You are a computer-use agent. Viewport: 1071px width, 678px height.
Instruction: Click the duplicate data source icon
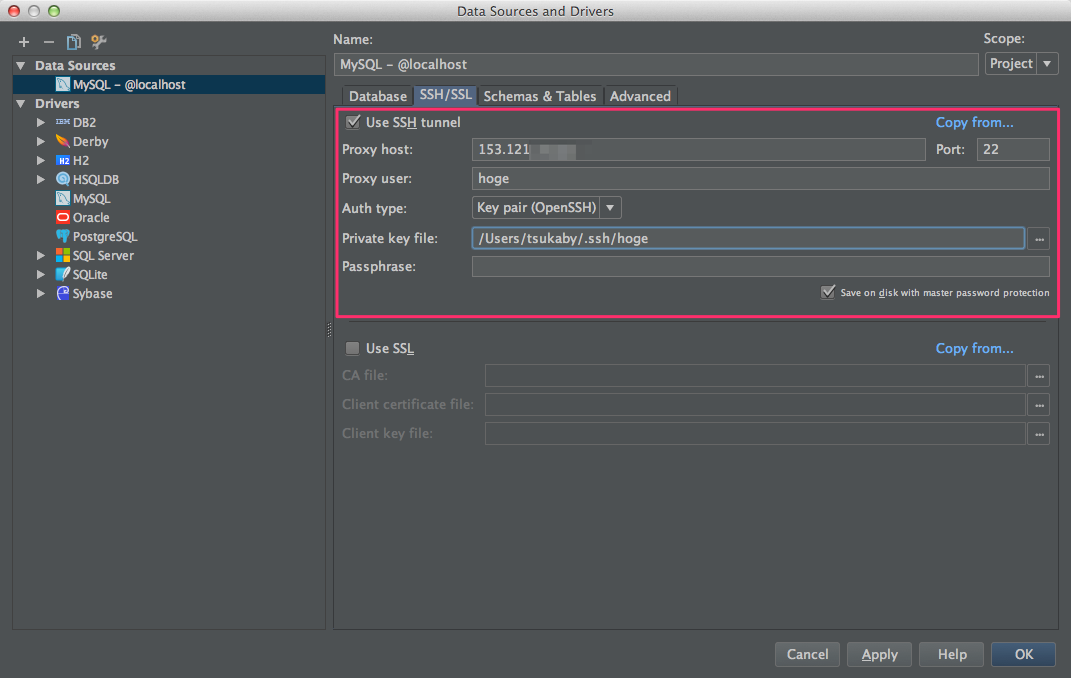(x=73, y=42)
